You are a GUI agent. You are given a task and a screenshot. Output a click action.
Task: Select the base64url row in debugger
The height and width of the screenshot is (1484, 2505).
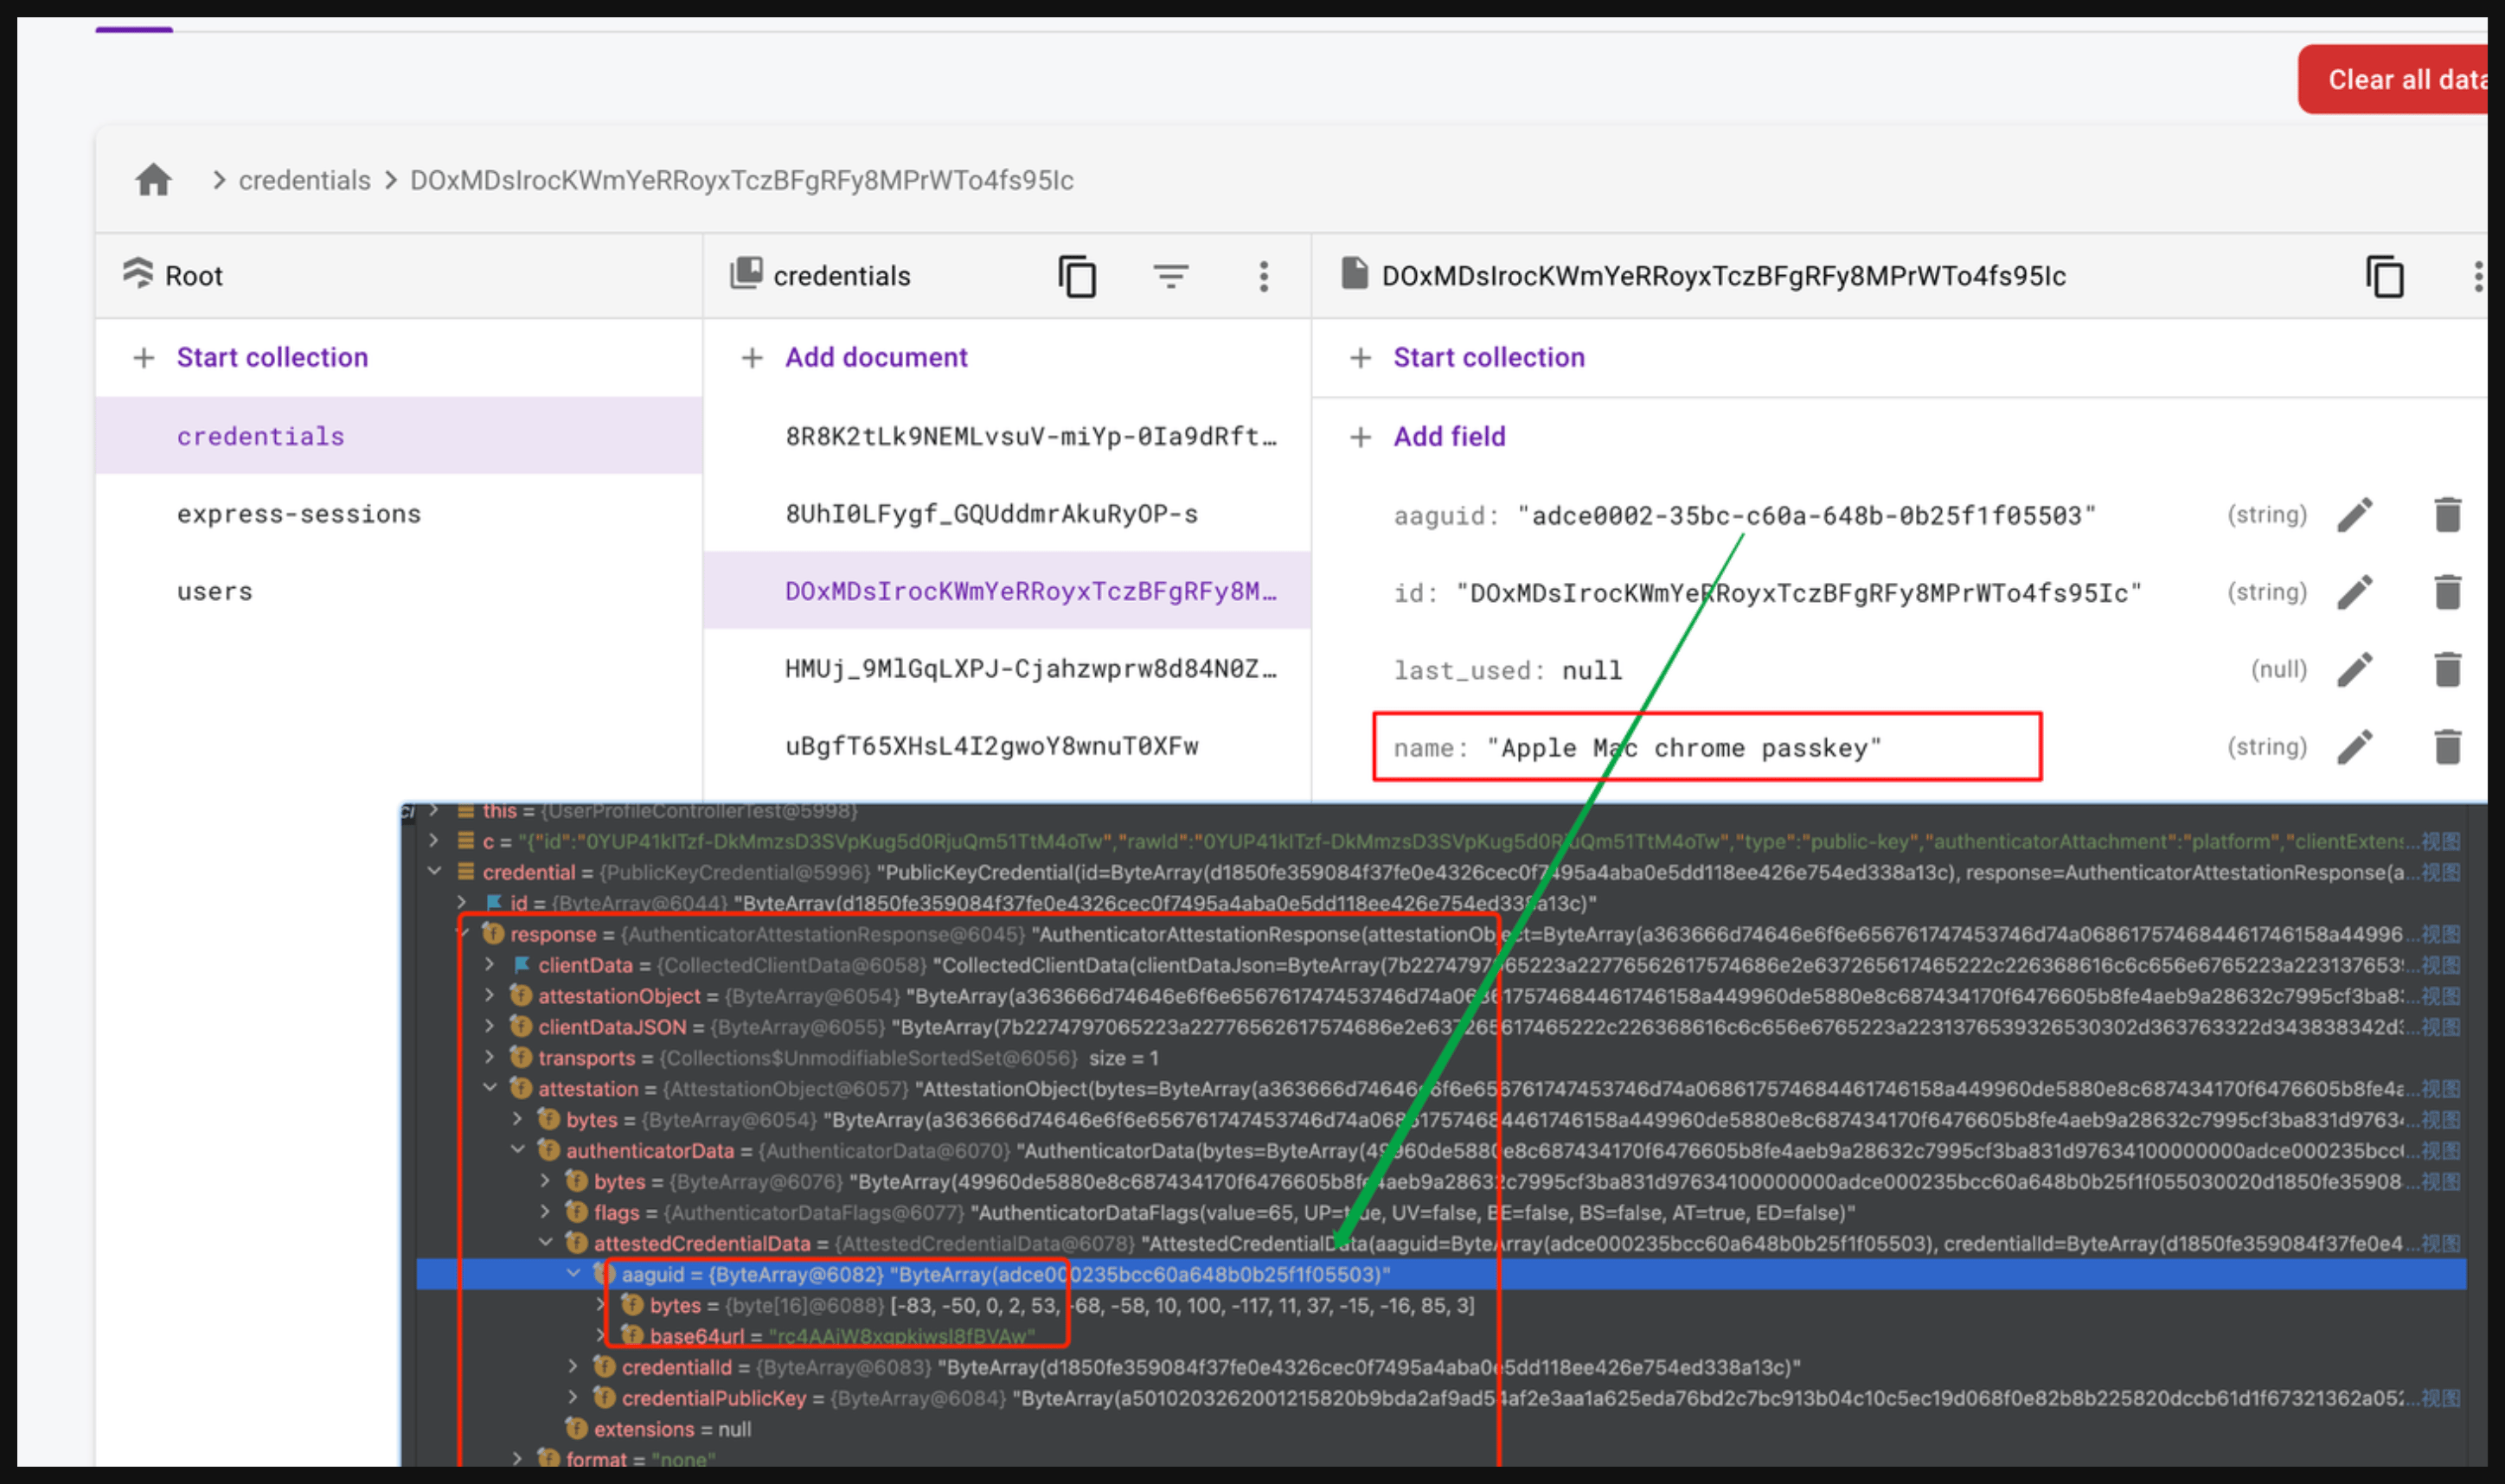pyautogui.click(x=1440, y=1336)
